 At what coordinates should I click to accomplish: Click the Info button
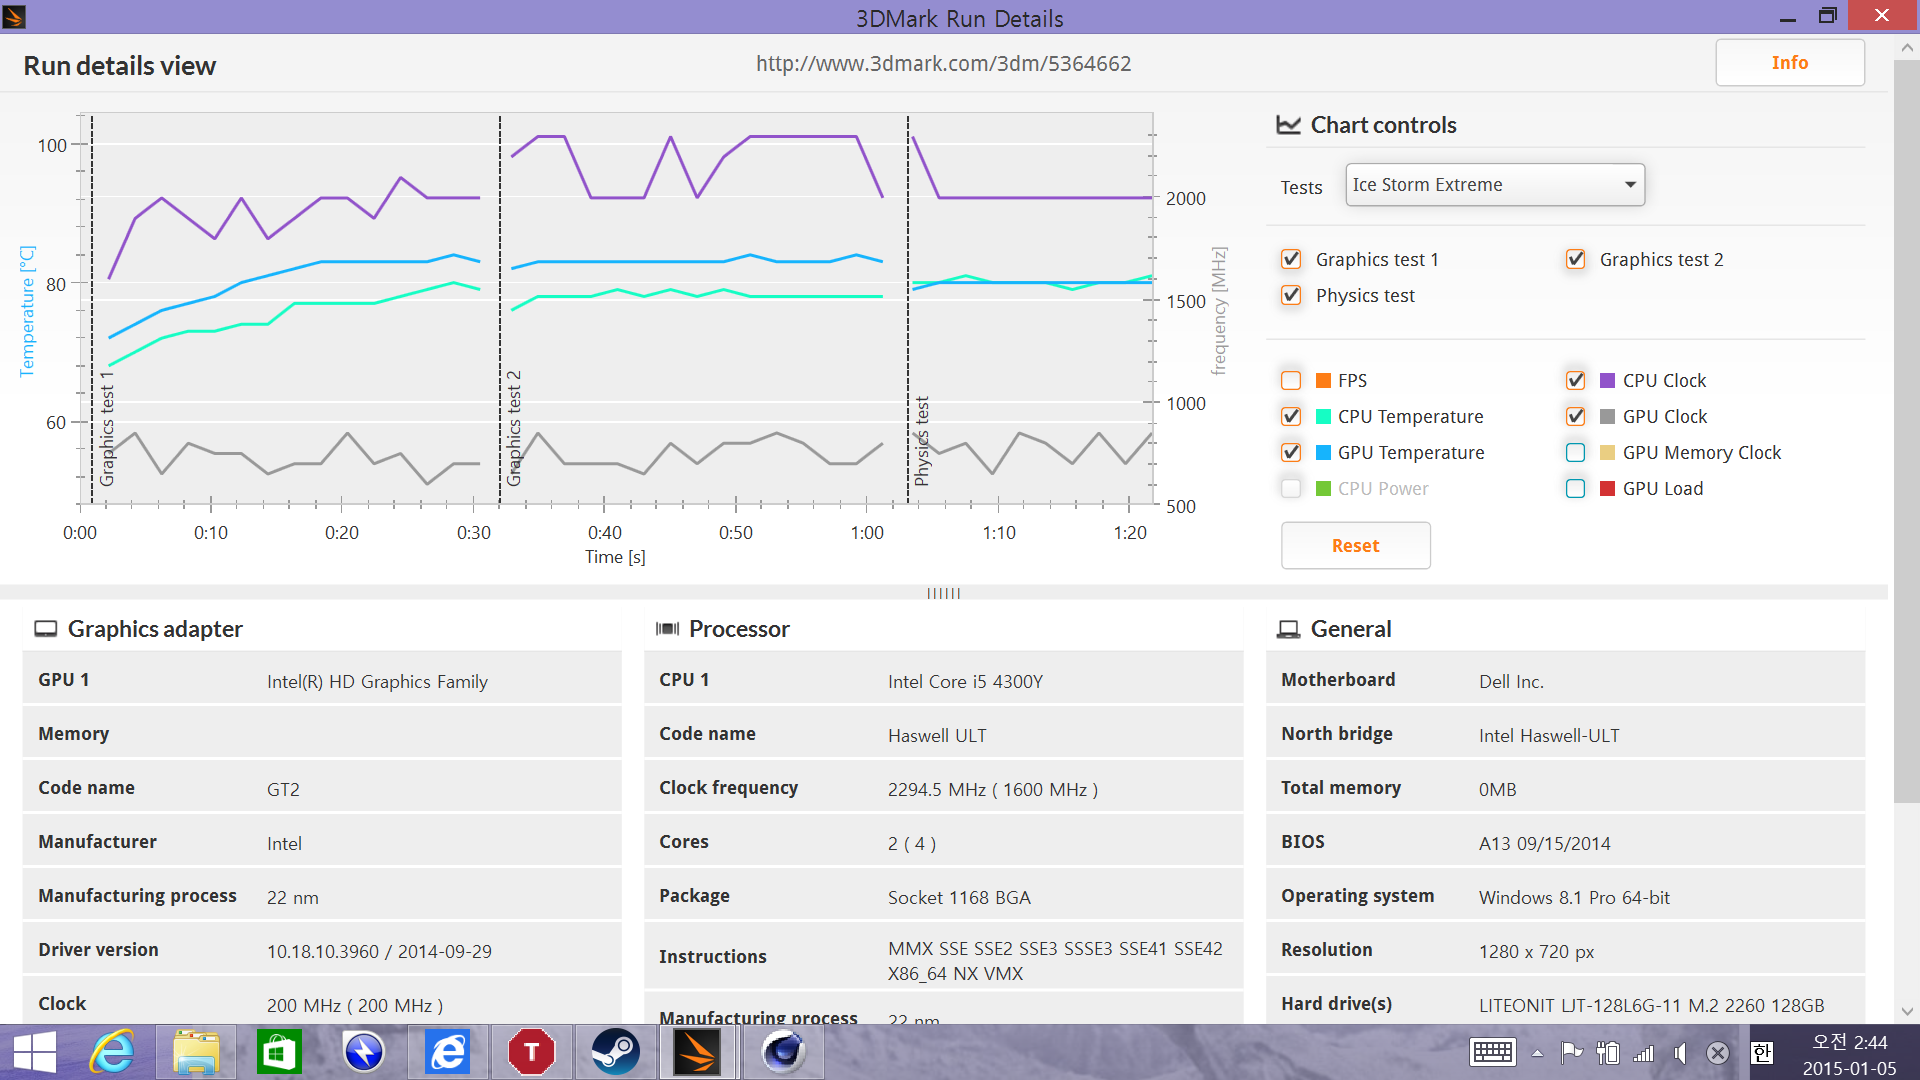(x=1789, y=63)
